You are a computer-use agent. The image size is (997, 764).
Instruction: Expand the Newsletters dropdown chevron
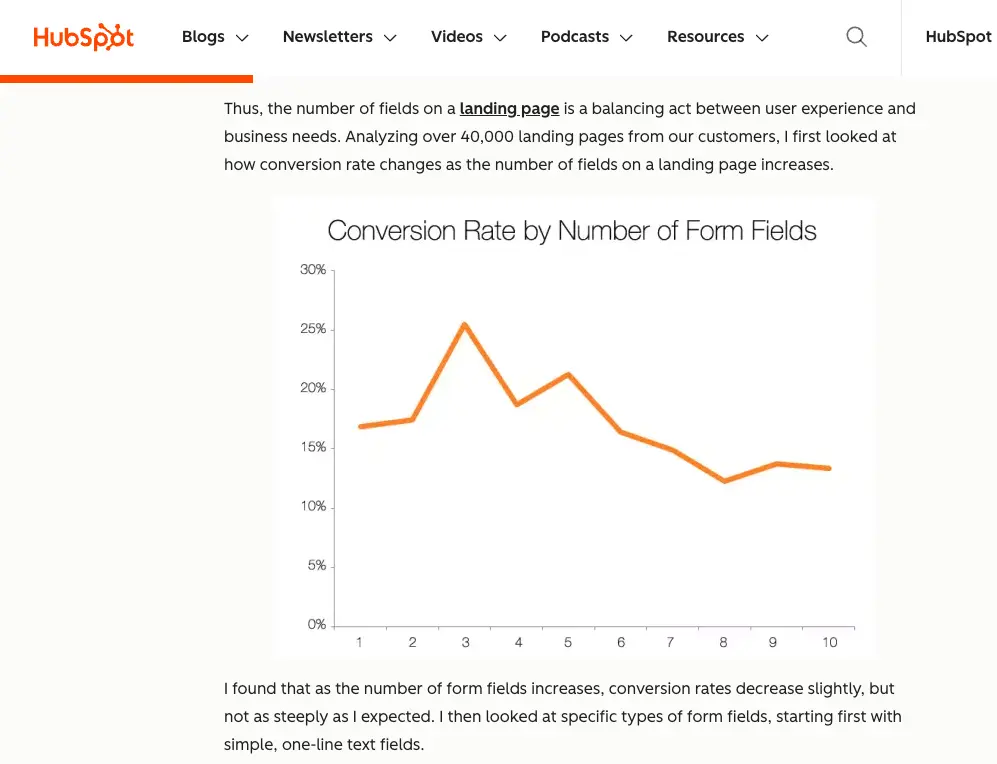point(390,38)
